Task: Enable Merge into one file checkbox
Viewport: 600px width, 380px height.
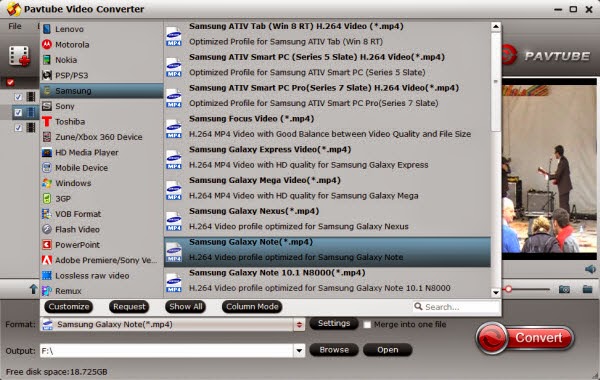Action: coord(367,325)
